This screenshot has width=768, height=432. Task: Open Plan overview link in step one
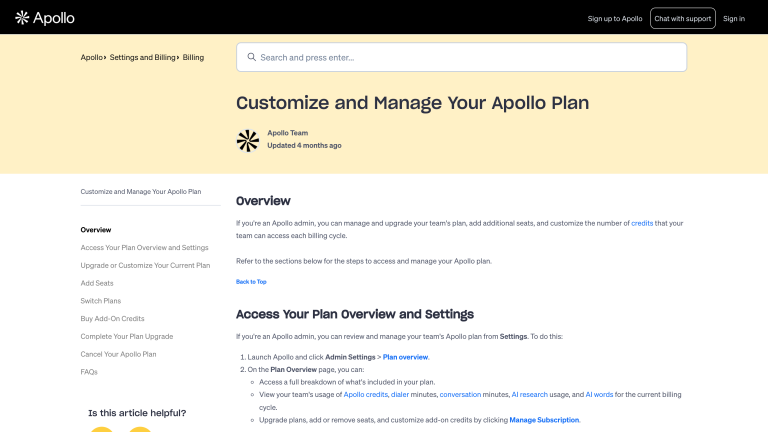[405, 357]
